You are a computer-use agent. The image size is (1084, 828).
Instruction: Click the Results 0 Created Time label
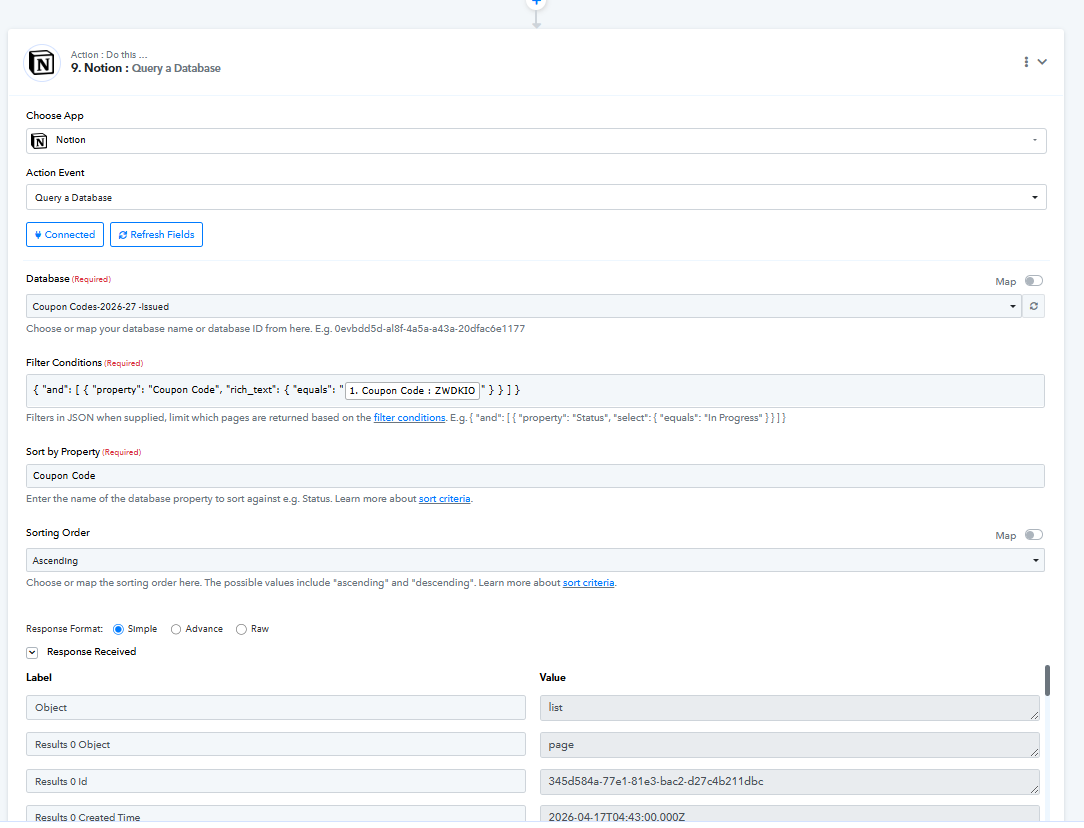(x=276, y=814)
